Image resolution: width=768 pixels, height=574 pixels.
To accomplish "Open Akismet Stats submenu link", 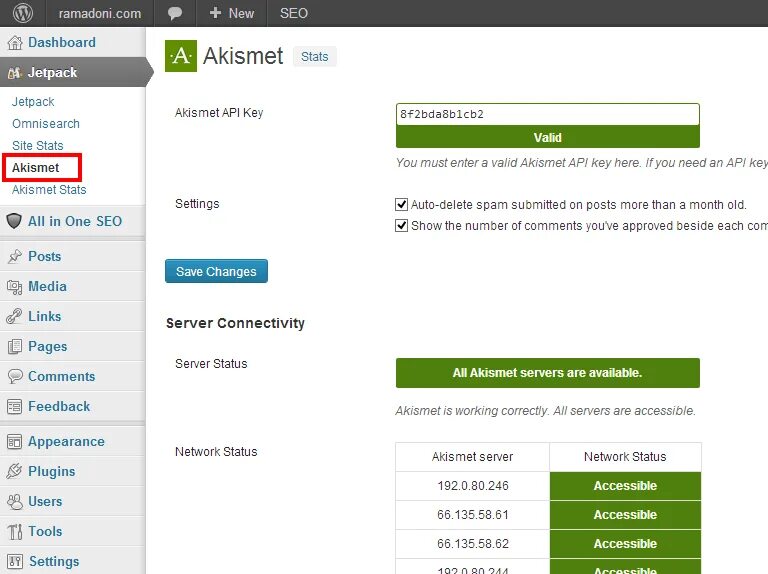I will (49, 190).
